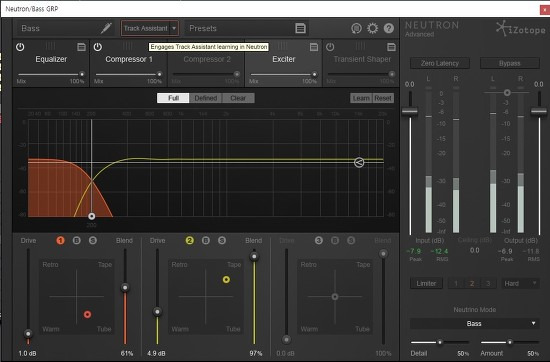Image resolution: width=550 pixels, height=362 pixels.
Task: Switch to the Clear view mode
Action: pos(238,98)
